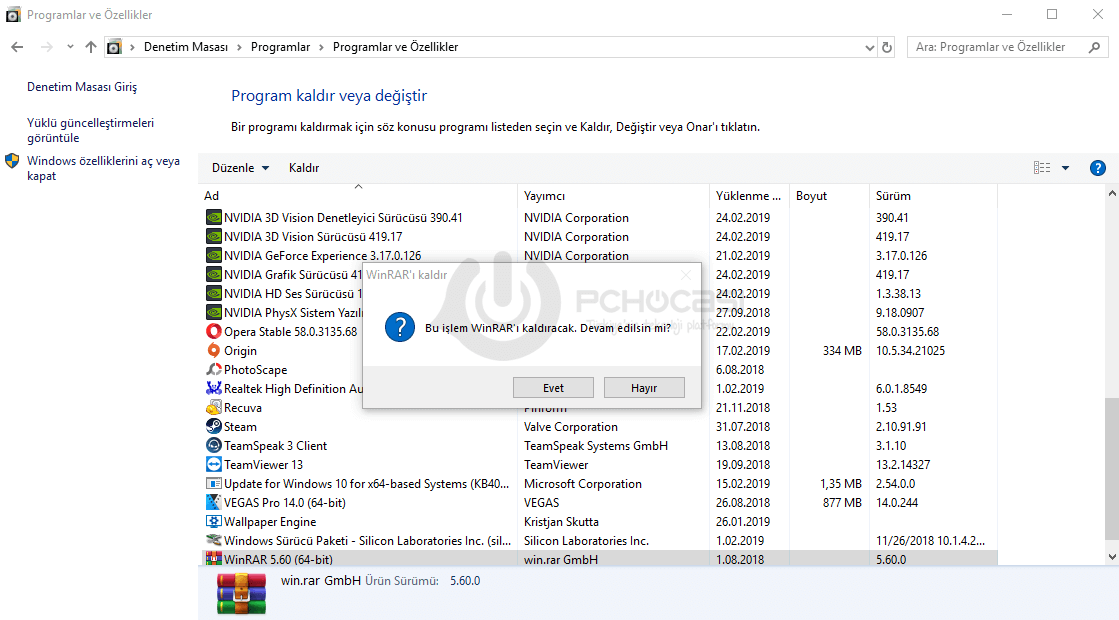Click the view layout icon
Viewport: 1119px width, 620px height.
pos(1042,168)
